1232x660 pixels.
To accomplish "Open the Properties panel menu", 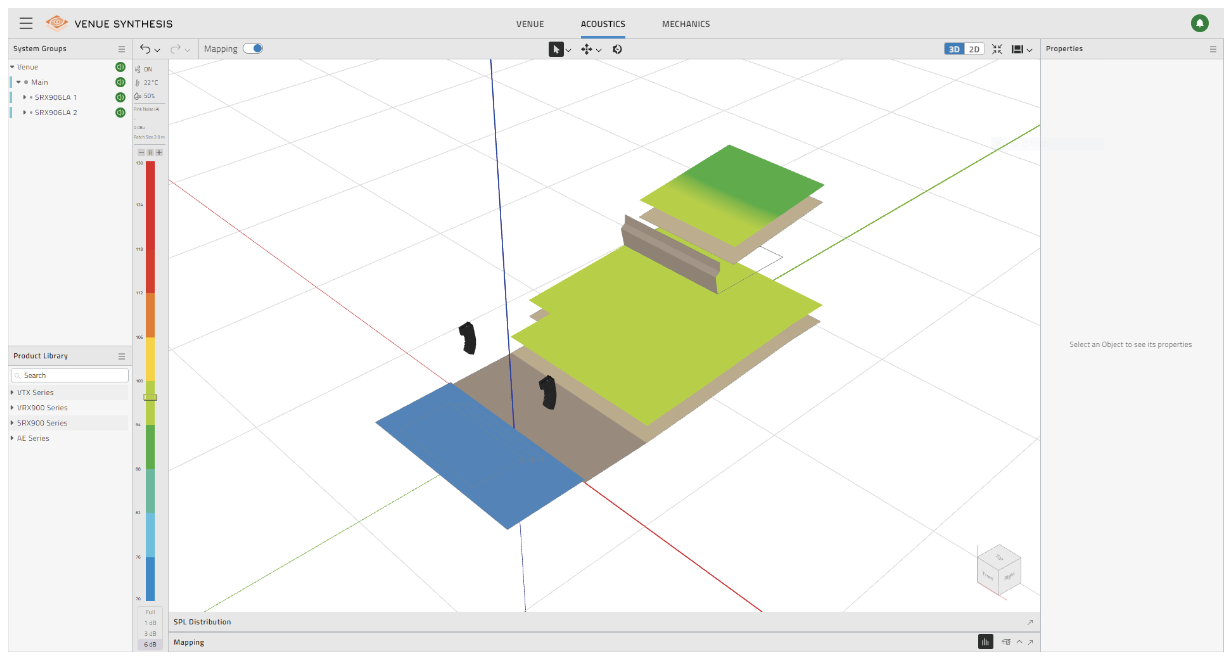I will [x=1213, y=48].
